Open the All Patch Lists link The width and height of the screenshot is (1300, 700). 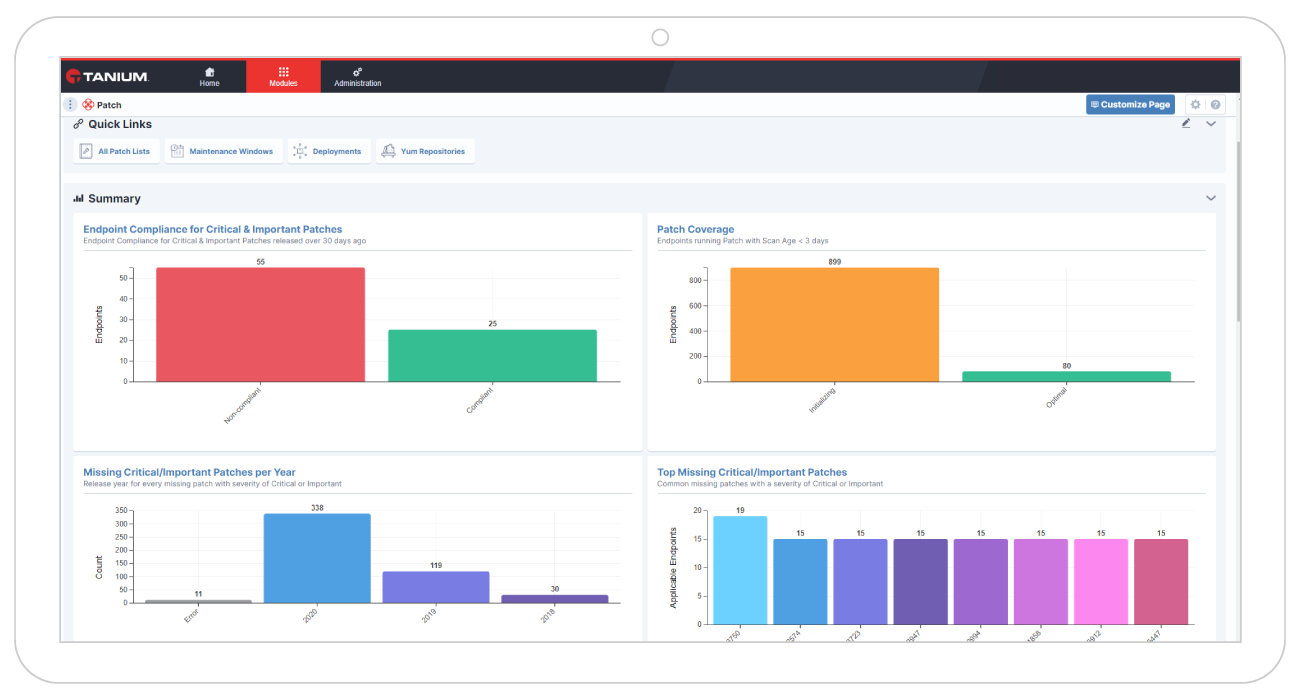[116, 152]
